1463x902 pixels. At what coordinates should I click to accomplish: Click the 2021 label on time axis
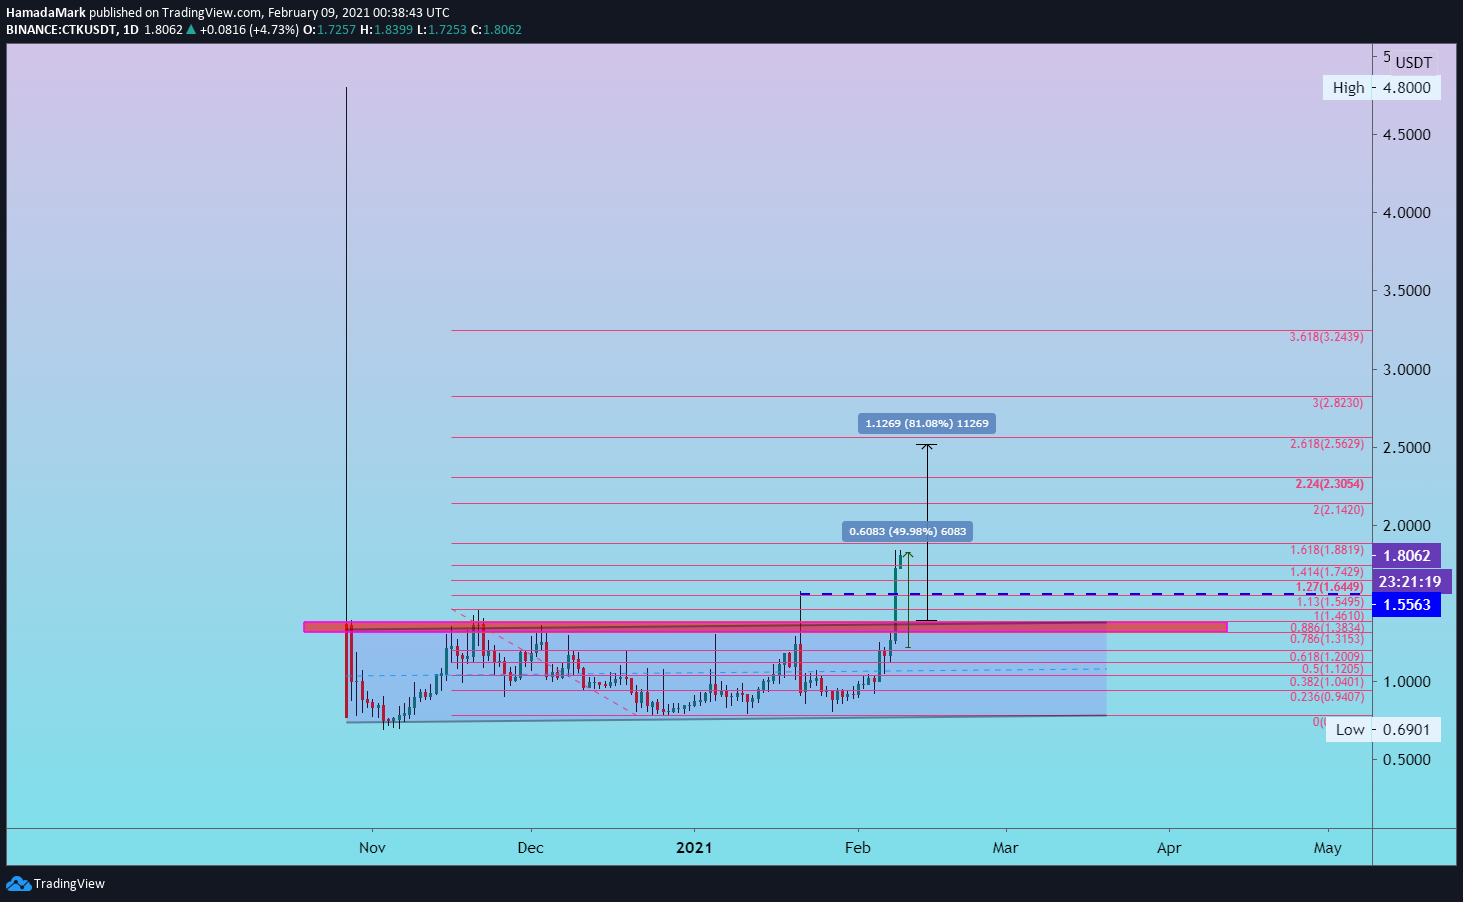(694, 848)
